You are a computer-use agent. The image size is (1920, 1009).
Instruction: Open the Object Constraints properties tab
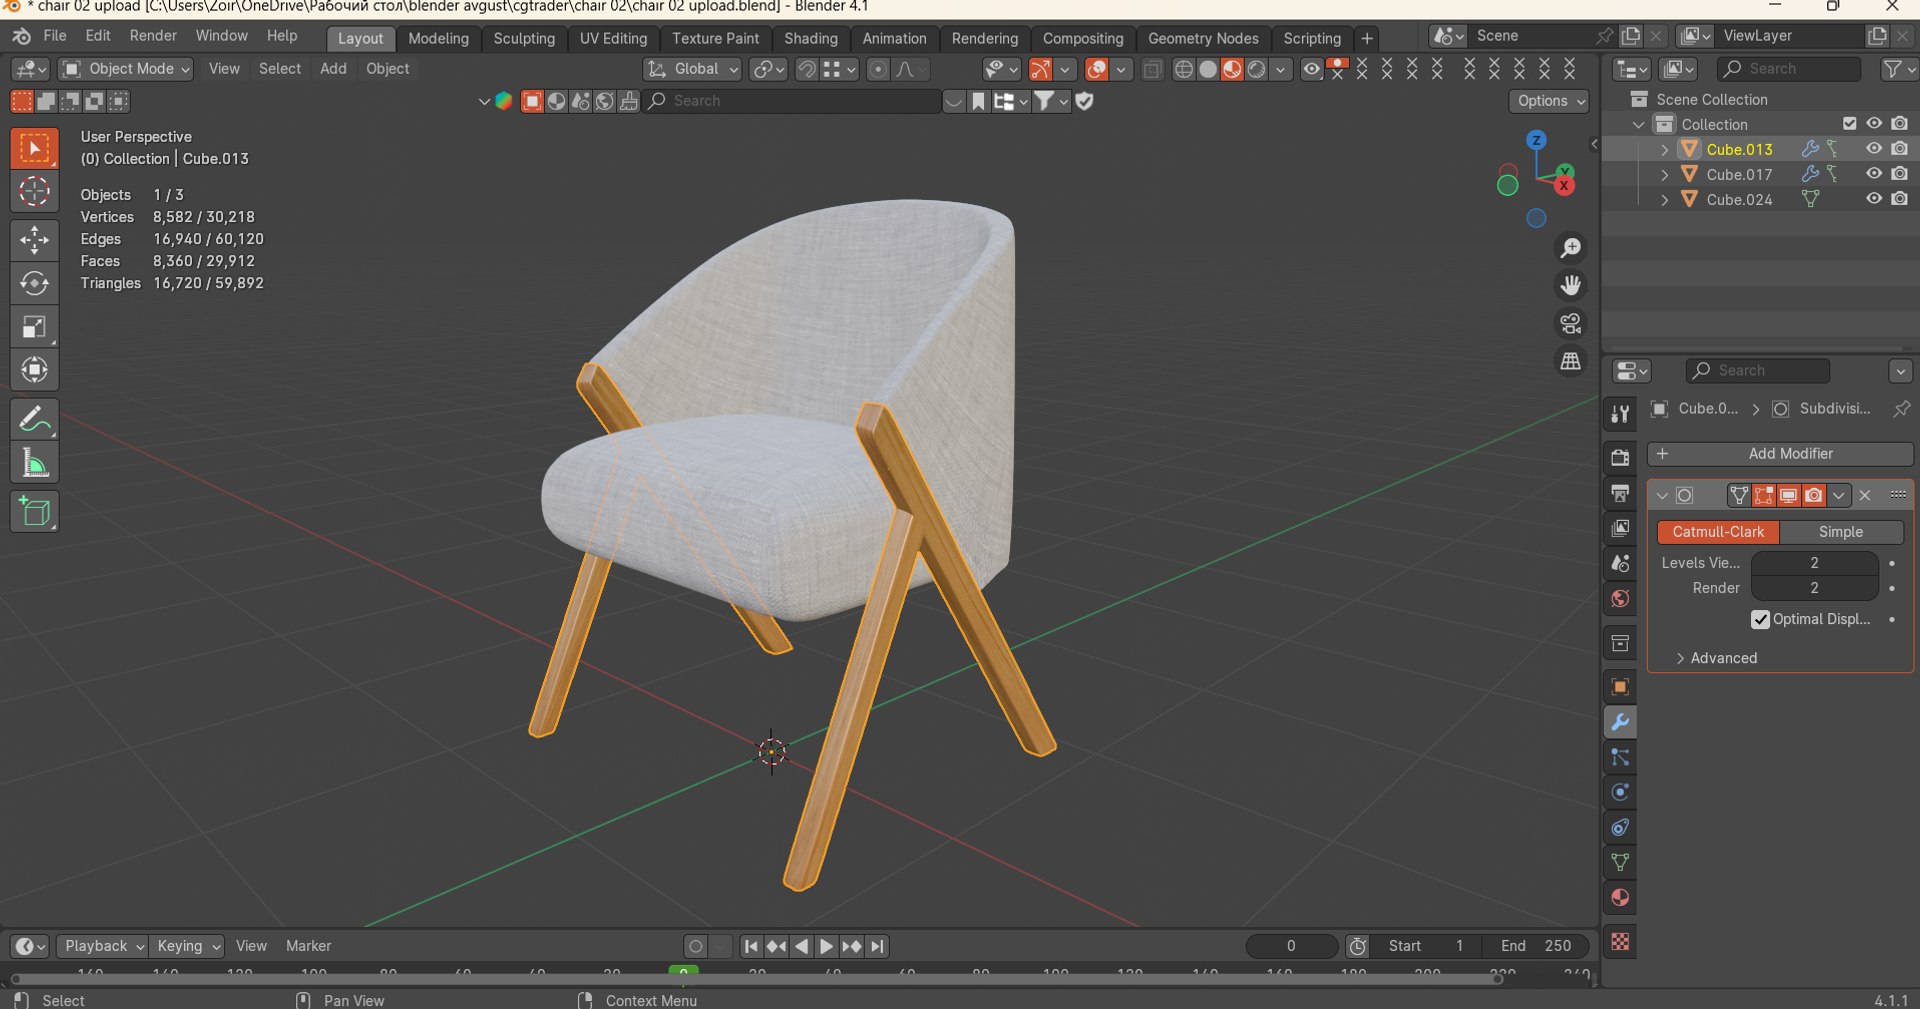tap(1620, 827)
